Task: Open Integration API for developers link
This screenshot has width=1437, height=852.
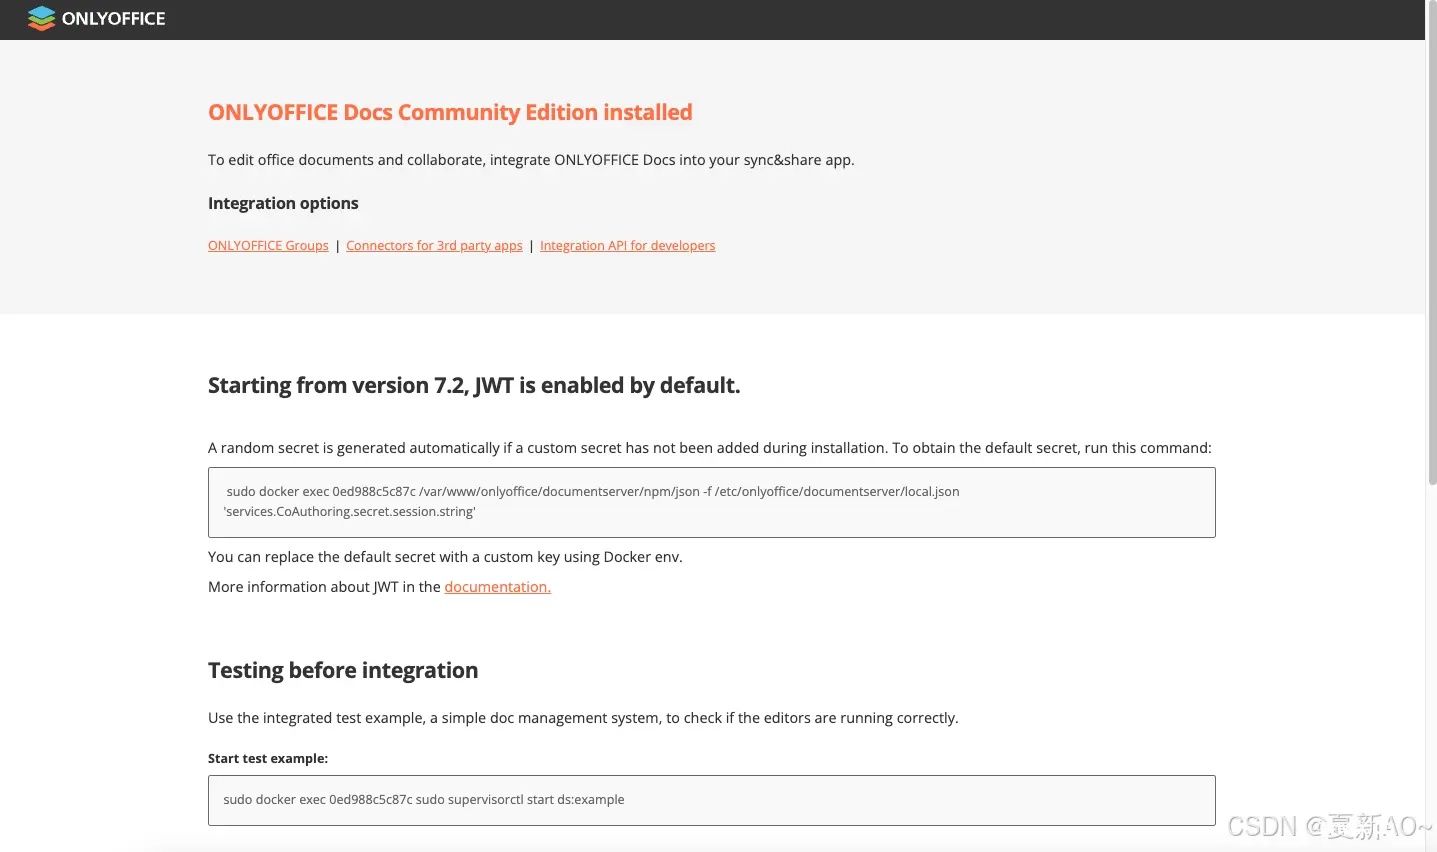Action: pyautogui.click(x=627, y=245)
